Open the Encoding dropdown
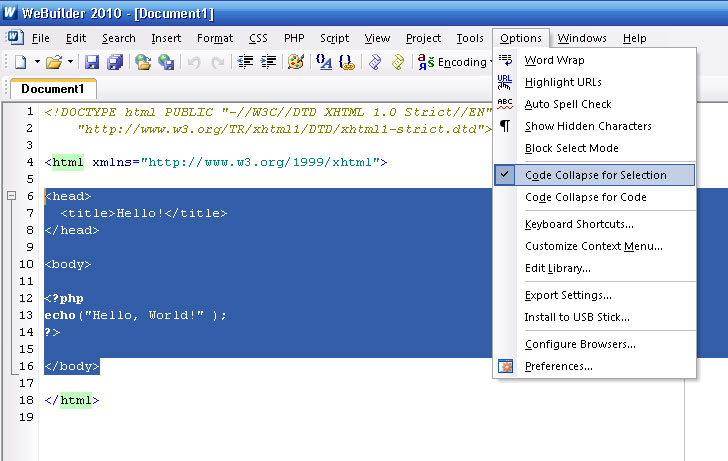 455,62
